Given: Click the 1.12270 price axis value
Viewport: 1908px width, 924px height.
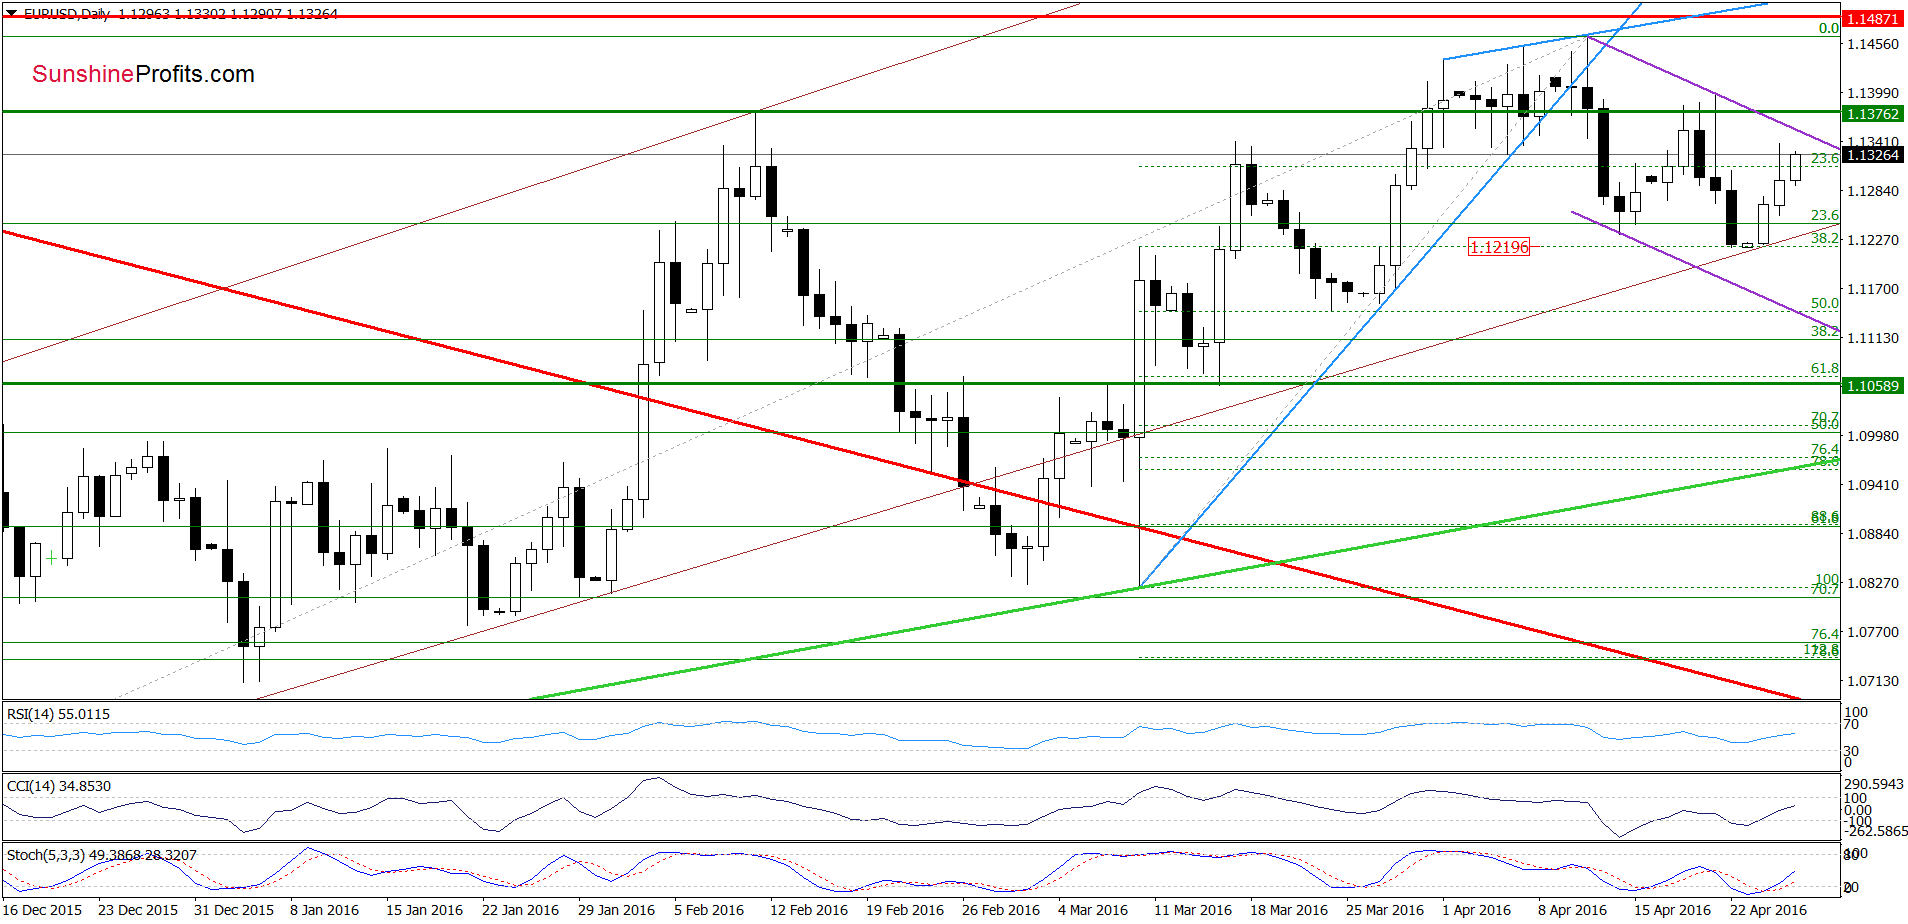Looking at the screenshot, I should tap(1873, 240).
